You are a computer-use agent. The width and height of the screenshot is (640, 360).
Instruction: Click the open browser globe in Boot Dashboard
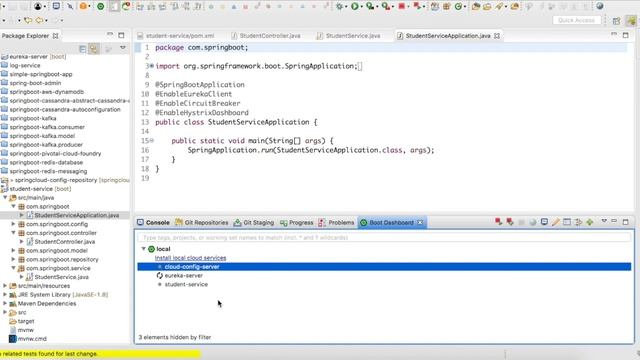click(533, 222)
